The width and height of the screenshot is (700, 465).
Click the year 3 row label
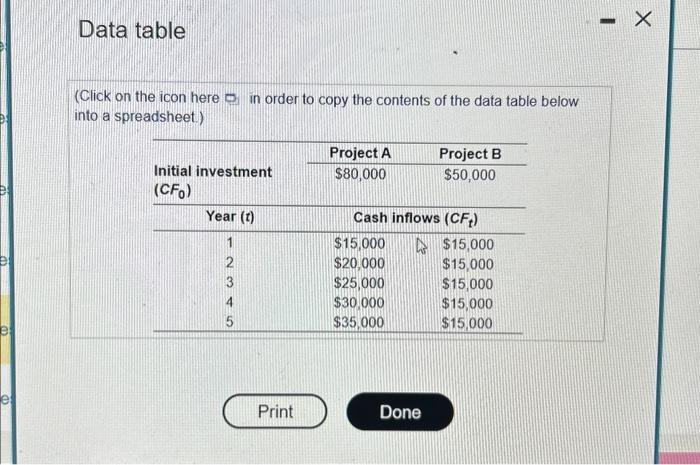click(x=229, y=283)
